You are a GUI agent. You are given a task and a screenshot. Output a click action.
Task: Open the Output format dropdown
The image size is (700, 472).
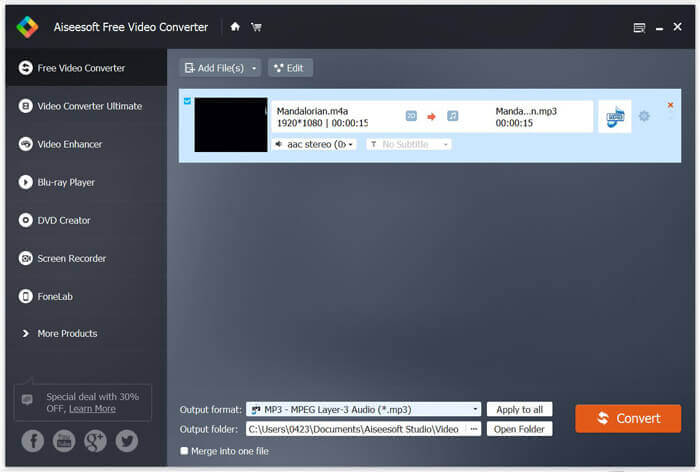[x=363, y=409]
